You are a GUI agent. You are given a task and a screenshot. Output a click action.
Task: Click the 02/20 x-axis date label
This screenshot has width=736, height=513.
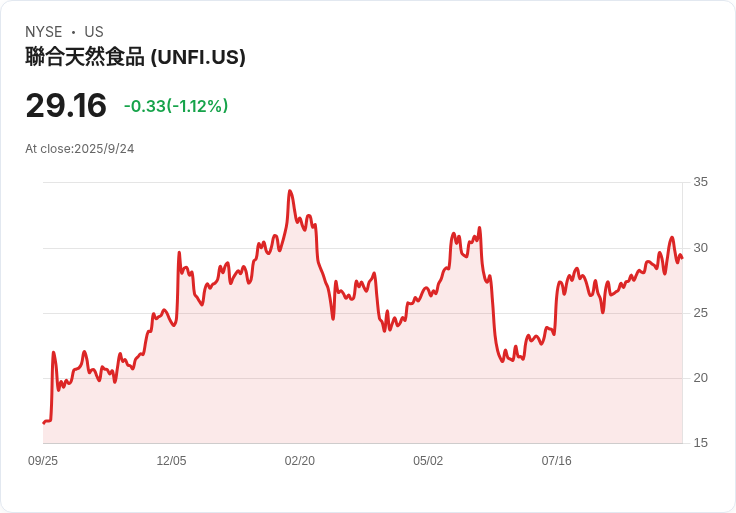(x=299, y=460)
